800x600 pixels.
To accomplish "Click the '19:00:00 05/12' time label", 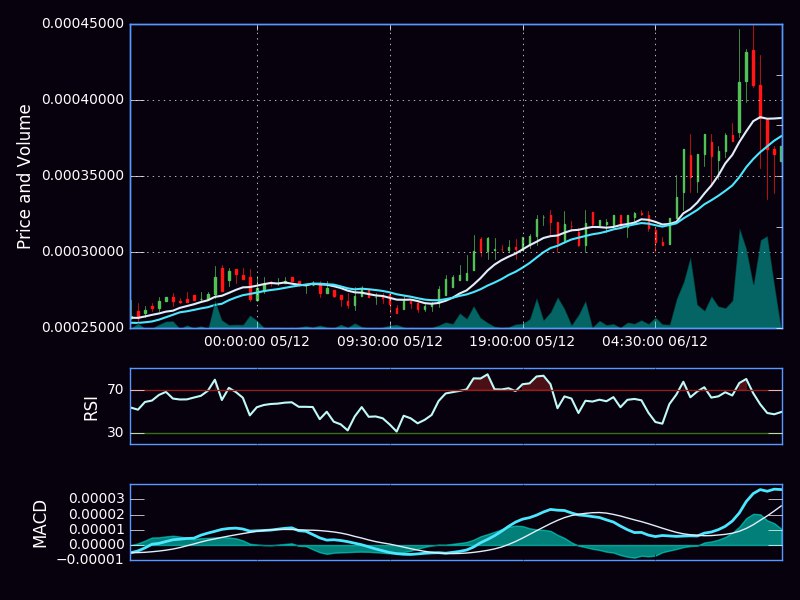I will (522, 341).
